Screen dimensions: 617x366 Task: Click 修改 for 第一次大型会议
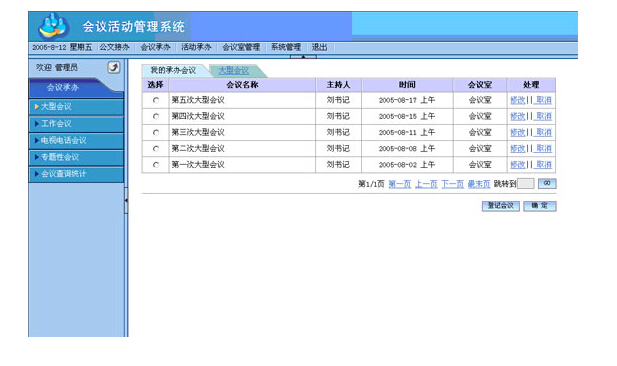tap(518, 165)
